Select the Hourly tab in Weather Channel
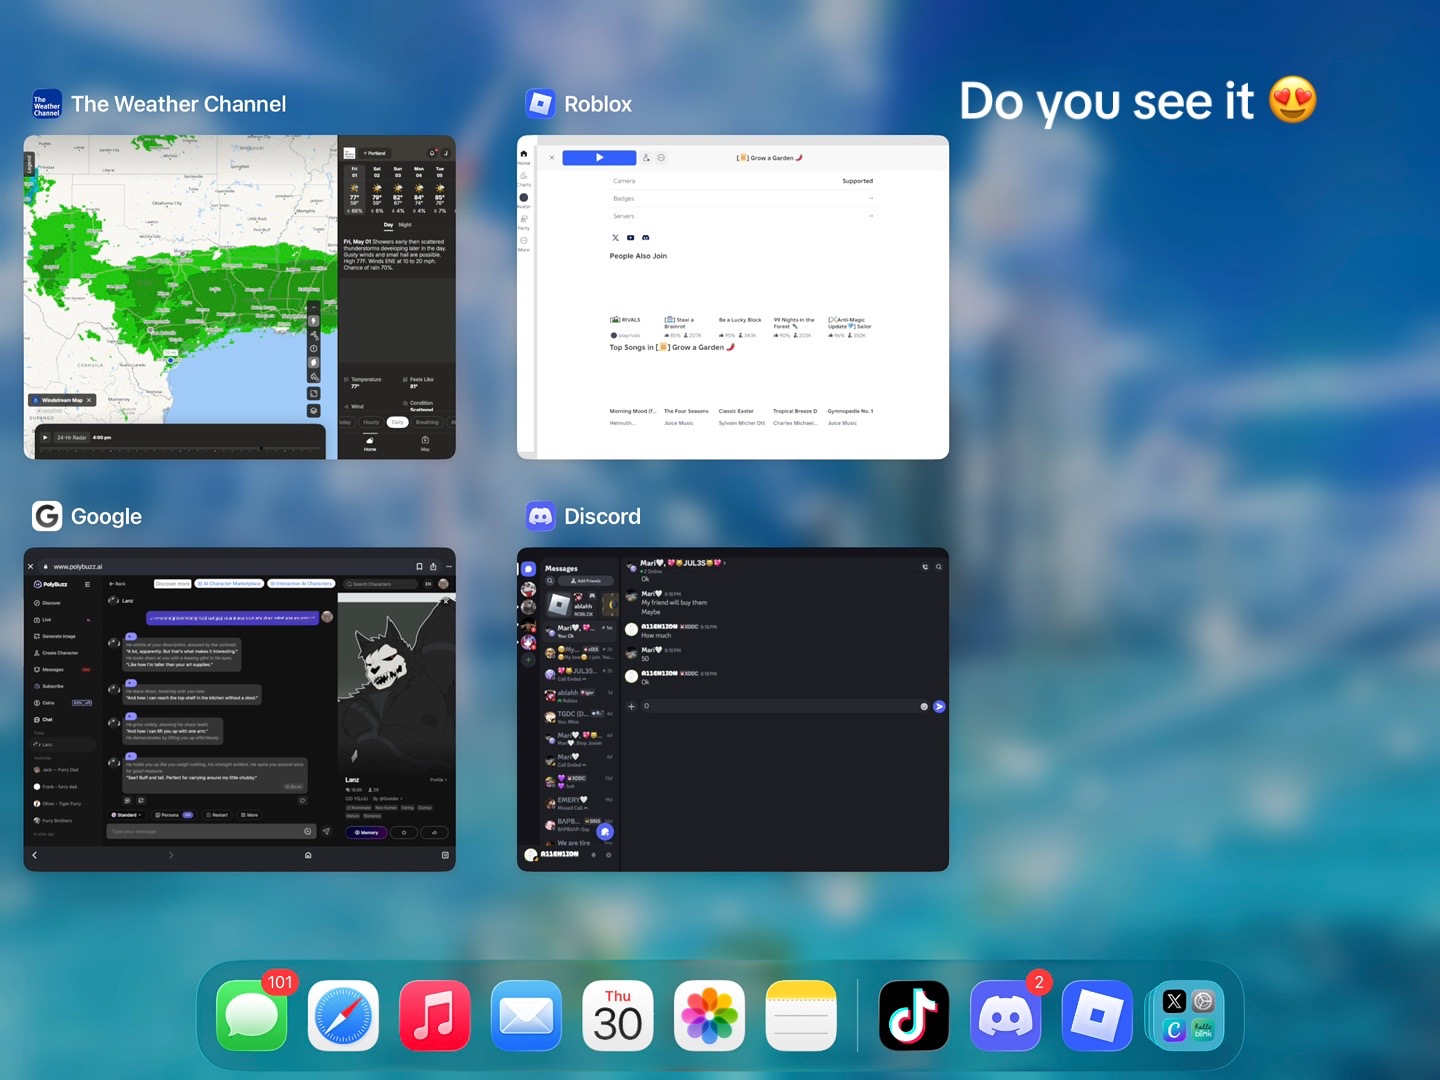The height and width of the screenshot is (1080, 1440). pyautogui.click(x=371, y=422)
